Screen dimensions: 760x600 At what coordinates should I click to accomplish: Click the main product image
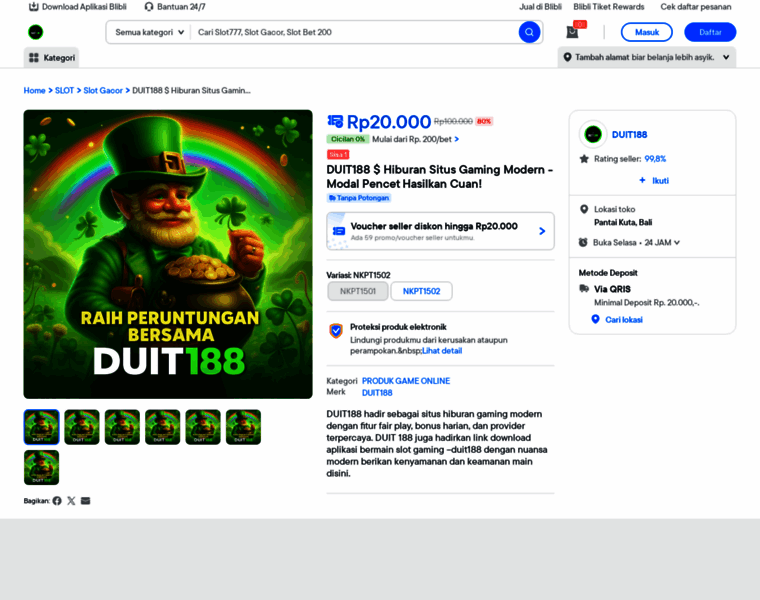pyautogui.click(x=168, y=254)
